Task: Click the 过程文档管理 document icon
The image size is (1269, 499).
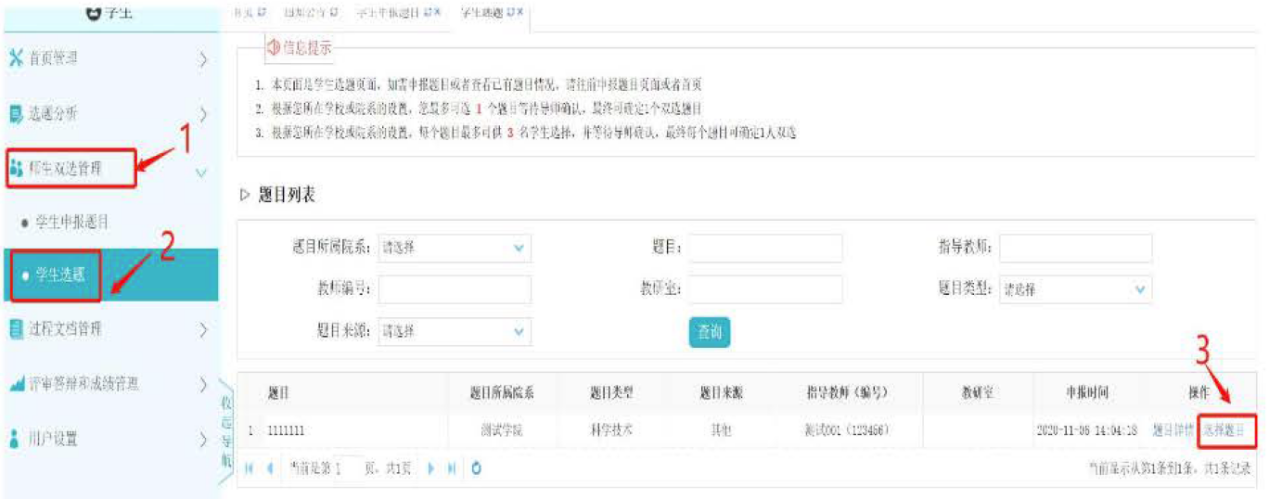Action: point(14,328)
